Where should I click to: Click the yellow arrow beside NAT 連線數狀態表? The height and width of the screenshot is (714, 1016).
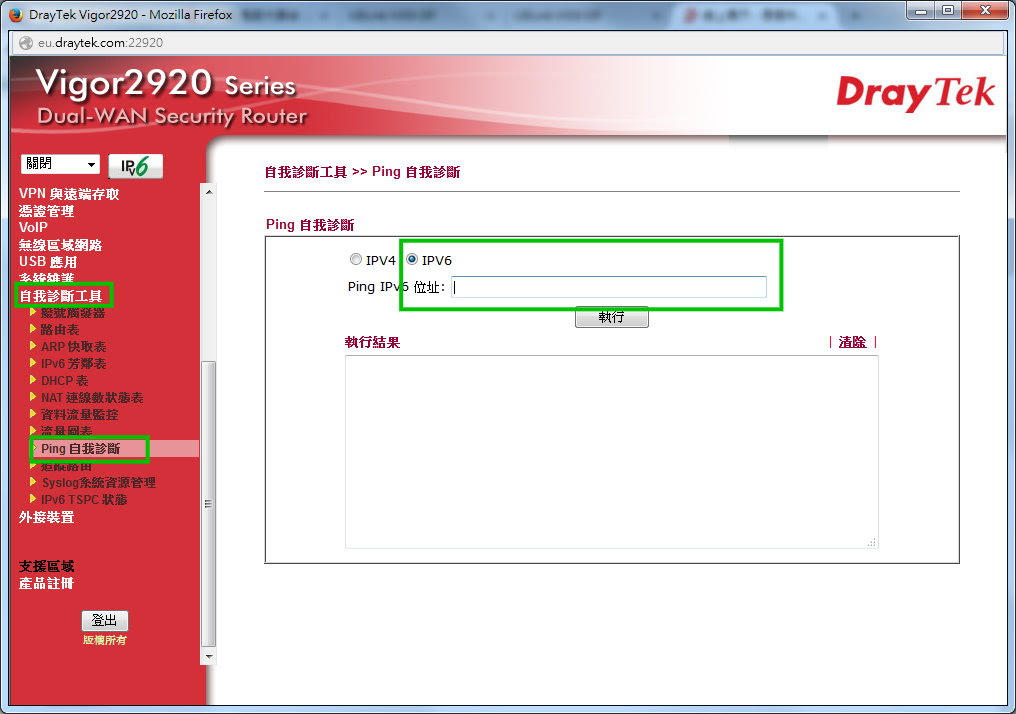click(32, 397)
